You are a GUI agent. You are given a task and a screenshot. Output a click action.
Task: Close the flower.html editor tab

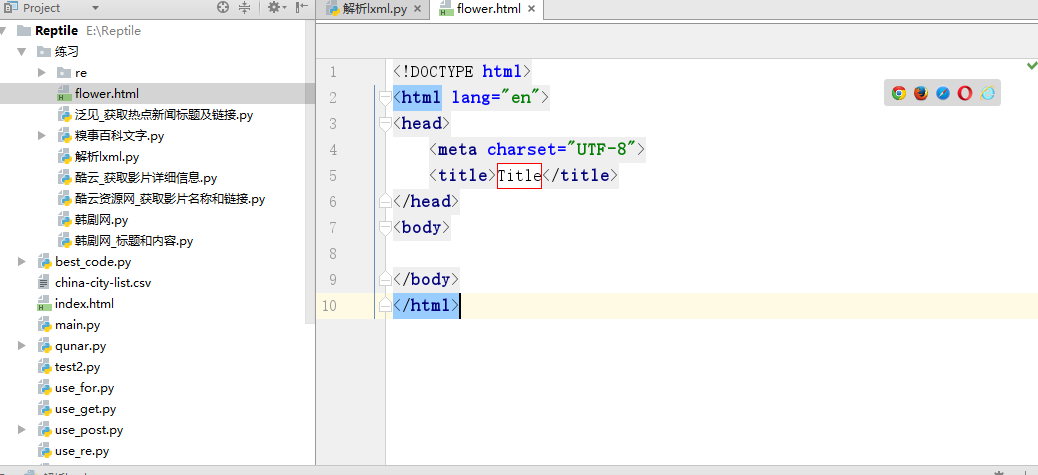[531, 9]
